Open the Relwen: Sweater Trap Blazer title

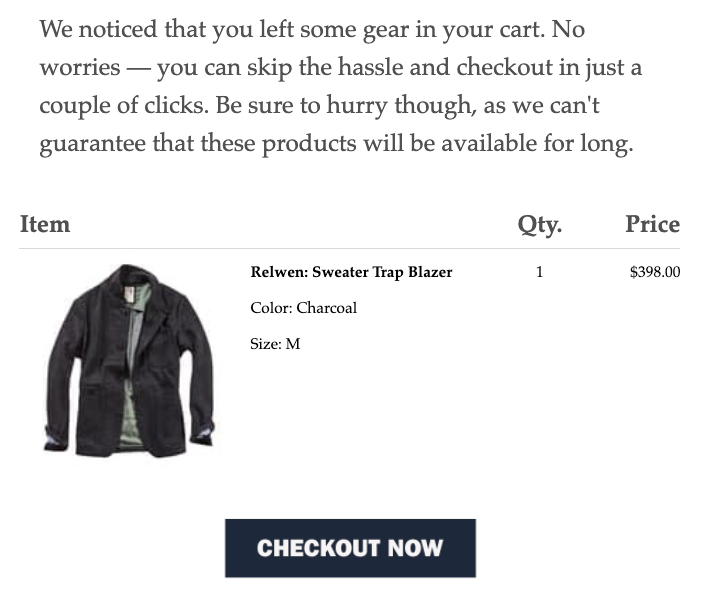351,272
